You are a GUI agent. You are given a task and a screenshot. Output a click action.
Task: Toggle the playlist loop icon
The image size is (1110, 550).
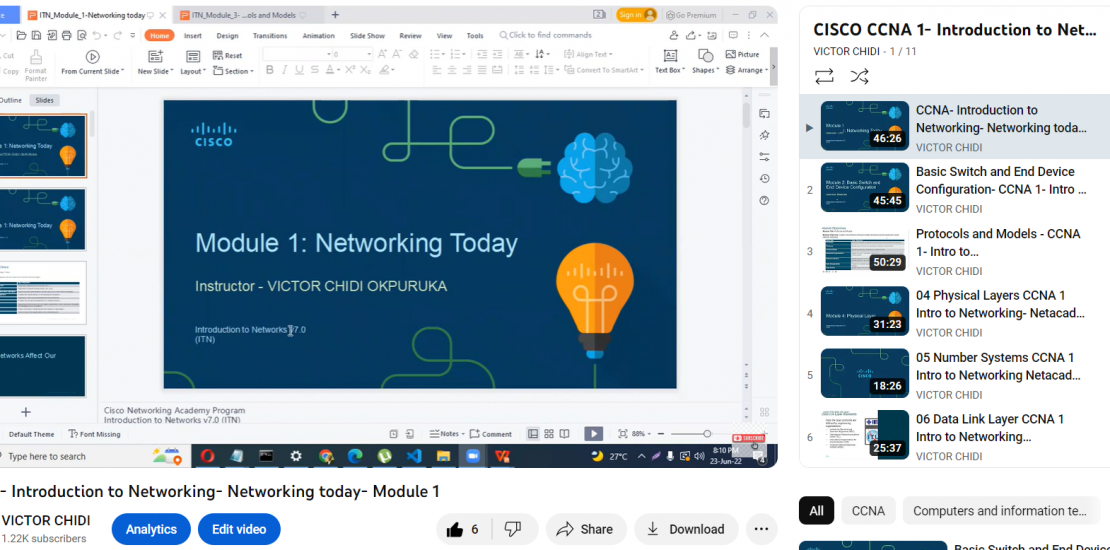click(x=824, y=76)
